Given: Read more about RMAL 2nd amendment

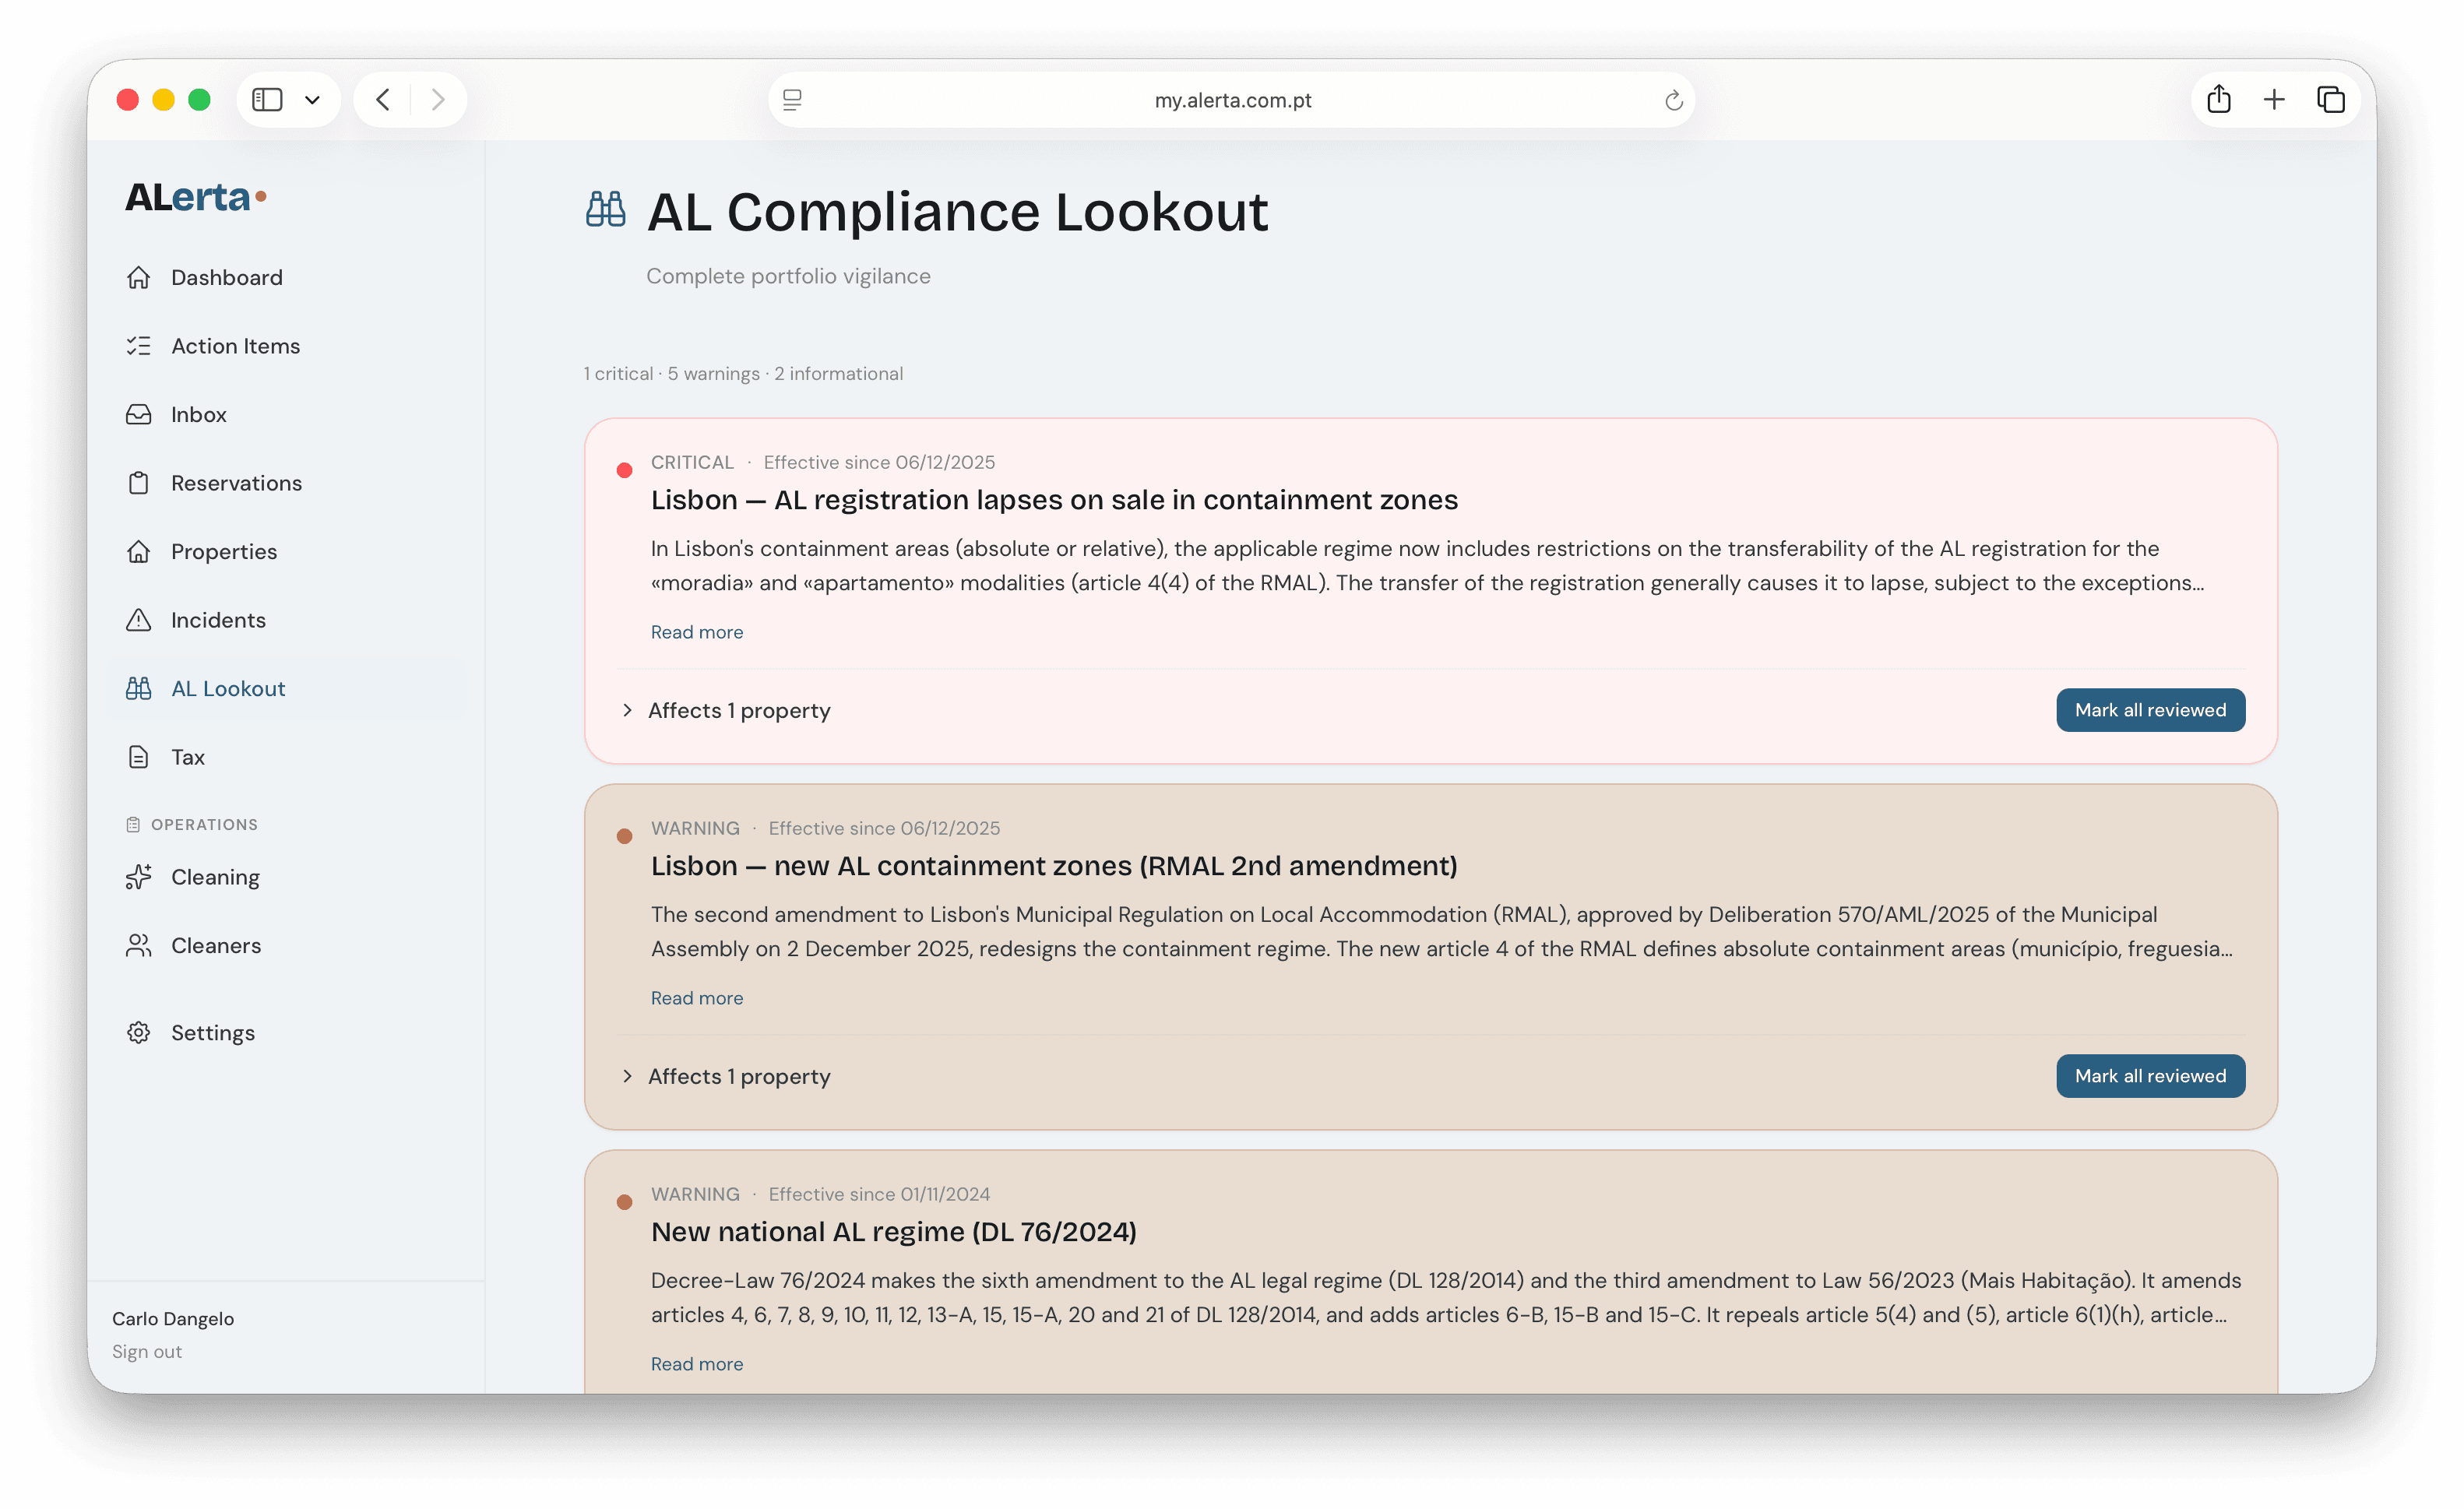Looking at the screenshot, I should coord(697,998).
